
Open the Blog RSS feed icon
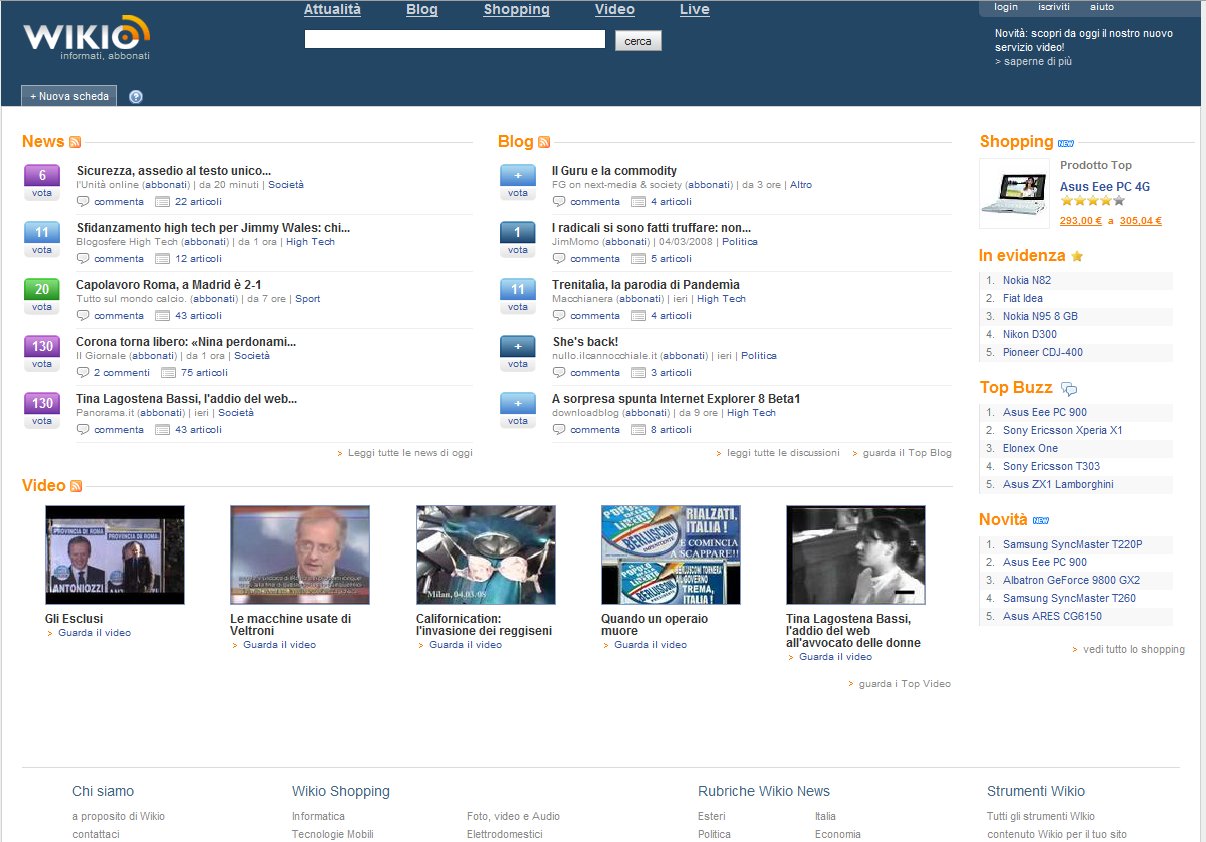point(544,142)
